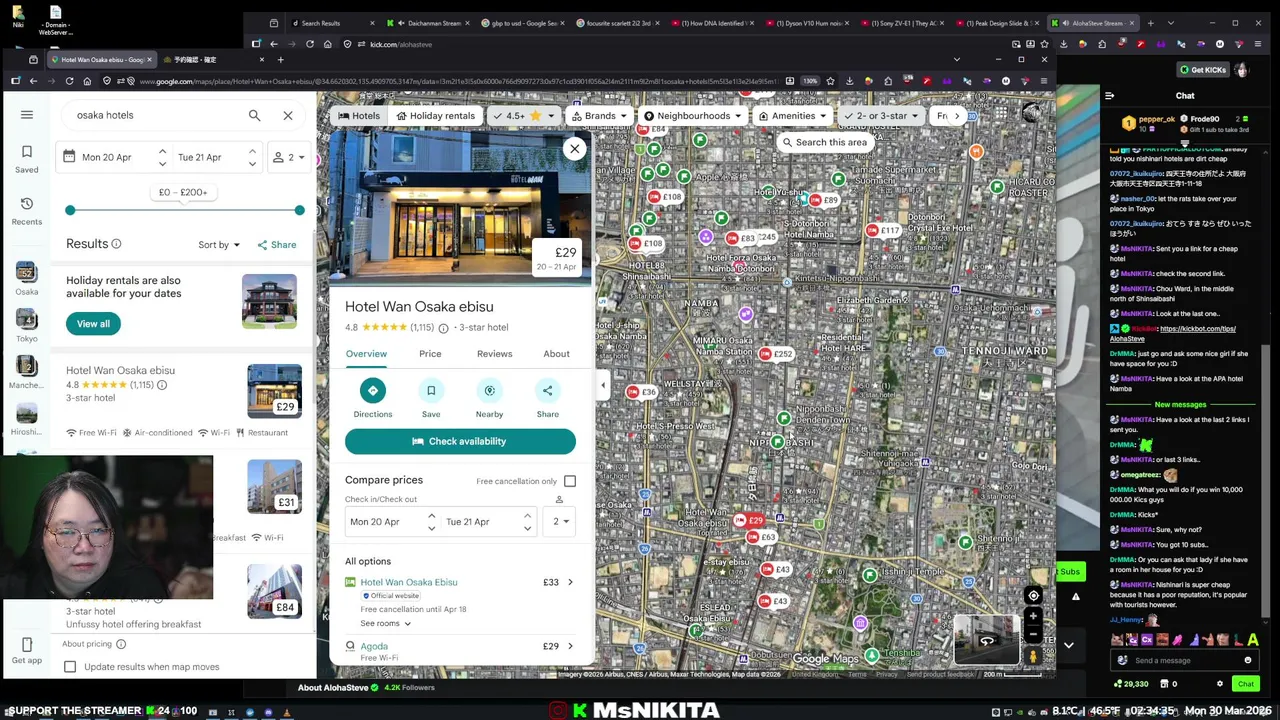Collapse the side panel arrow on map
The width and height of the screenshot is (1280, 720).
coord(602,385)
